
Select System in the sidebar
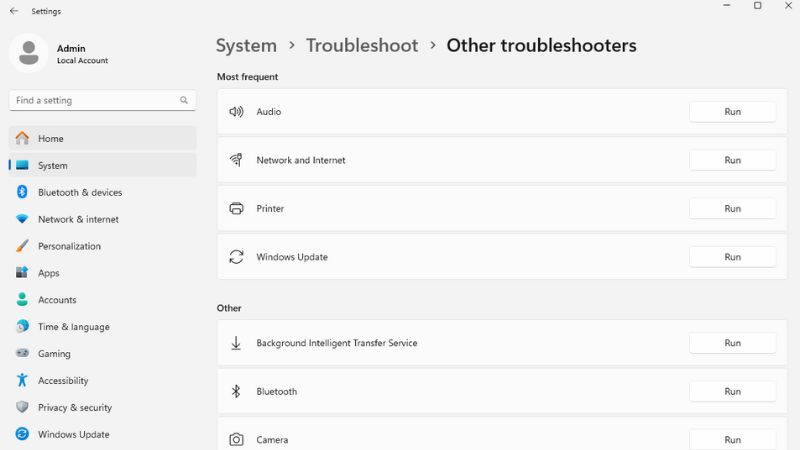(103, 165)
